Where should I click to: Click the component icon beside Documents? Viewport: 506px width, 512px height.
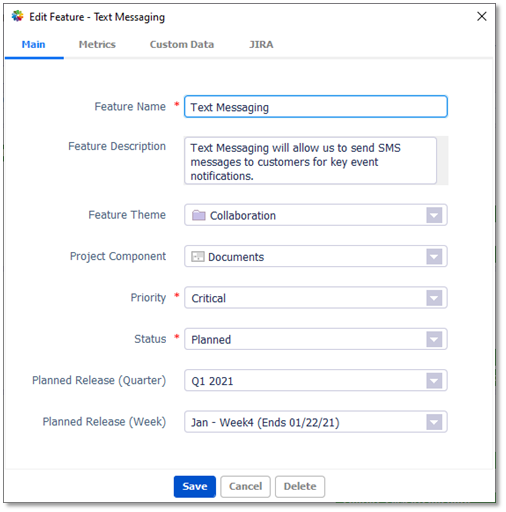pos(198,256)
